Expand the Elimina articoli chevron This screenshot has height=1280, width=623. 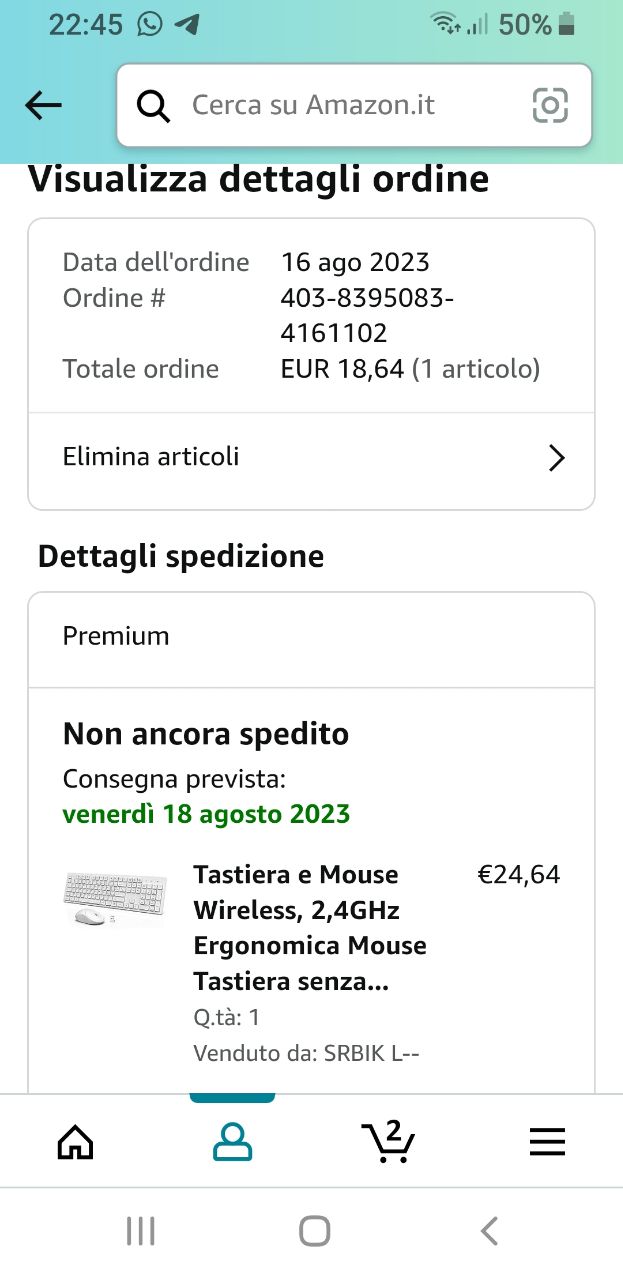click(x=557, y=458)
